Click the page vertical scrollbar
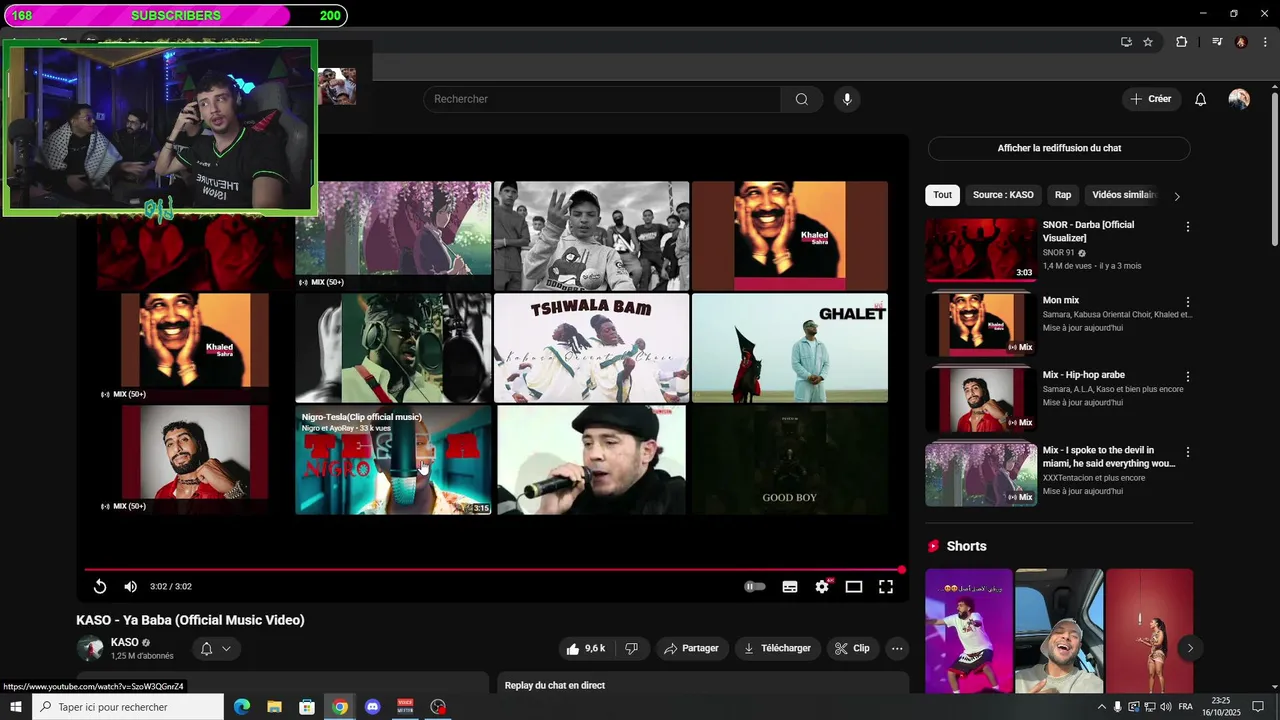Image resolution: width=1280 pixels, height=720 pixels. point(1274,170)
